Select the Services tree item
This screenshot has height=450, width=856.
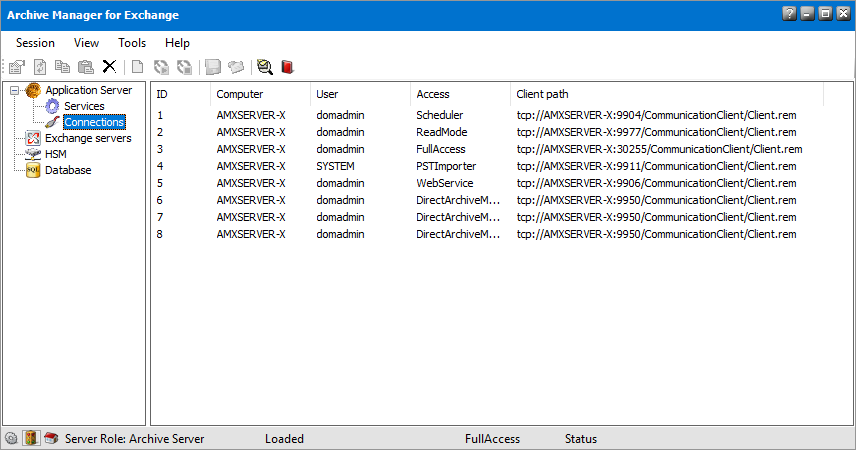click(x=84, y=106)
